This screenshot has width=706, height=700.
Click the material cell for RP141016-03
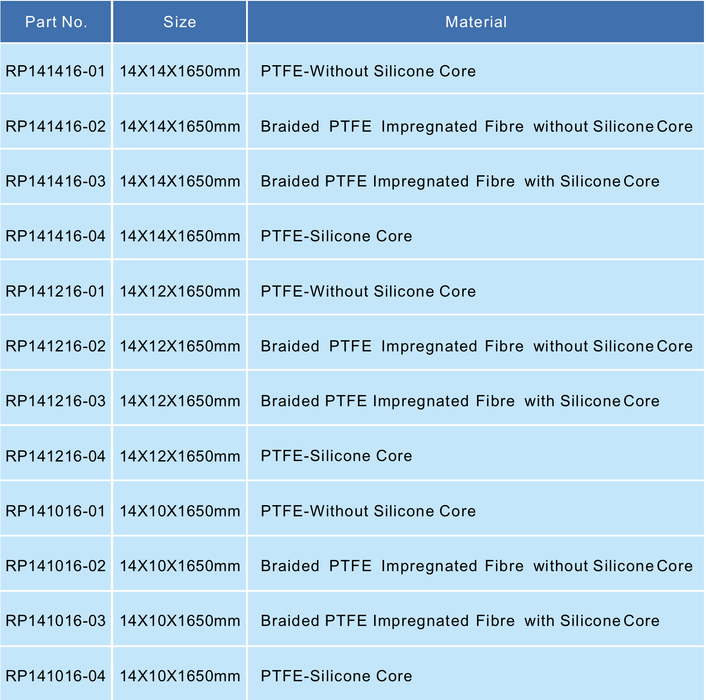460,621
